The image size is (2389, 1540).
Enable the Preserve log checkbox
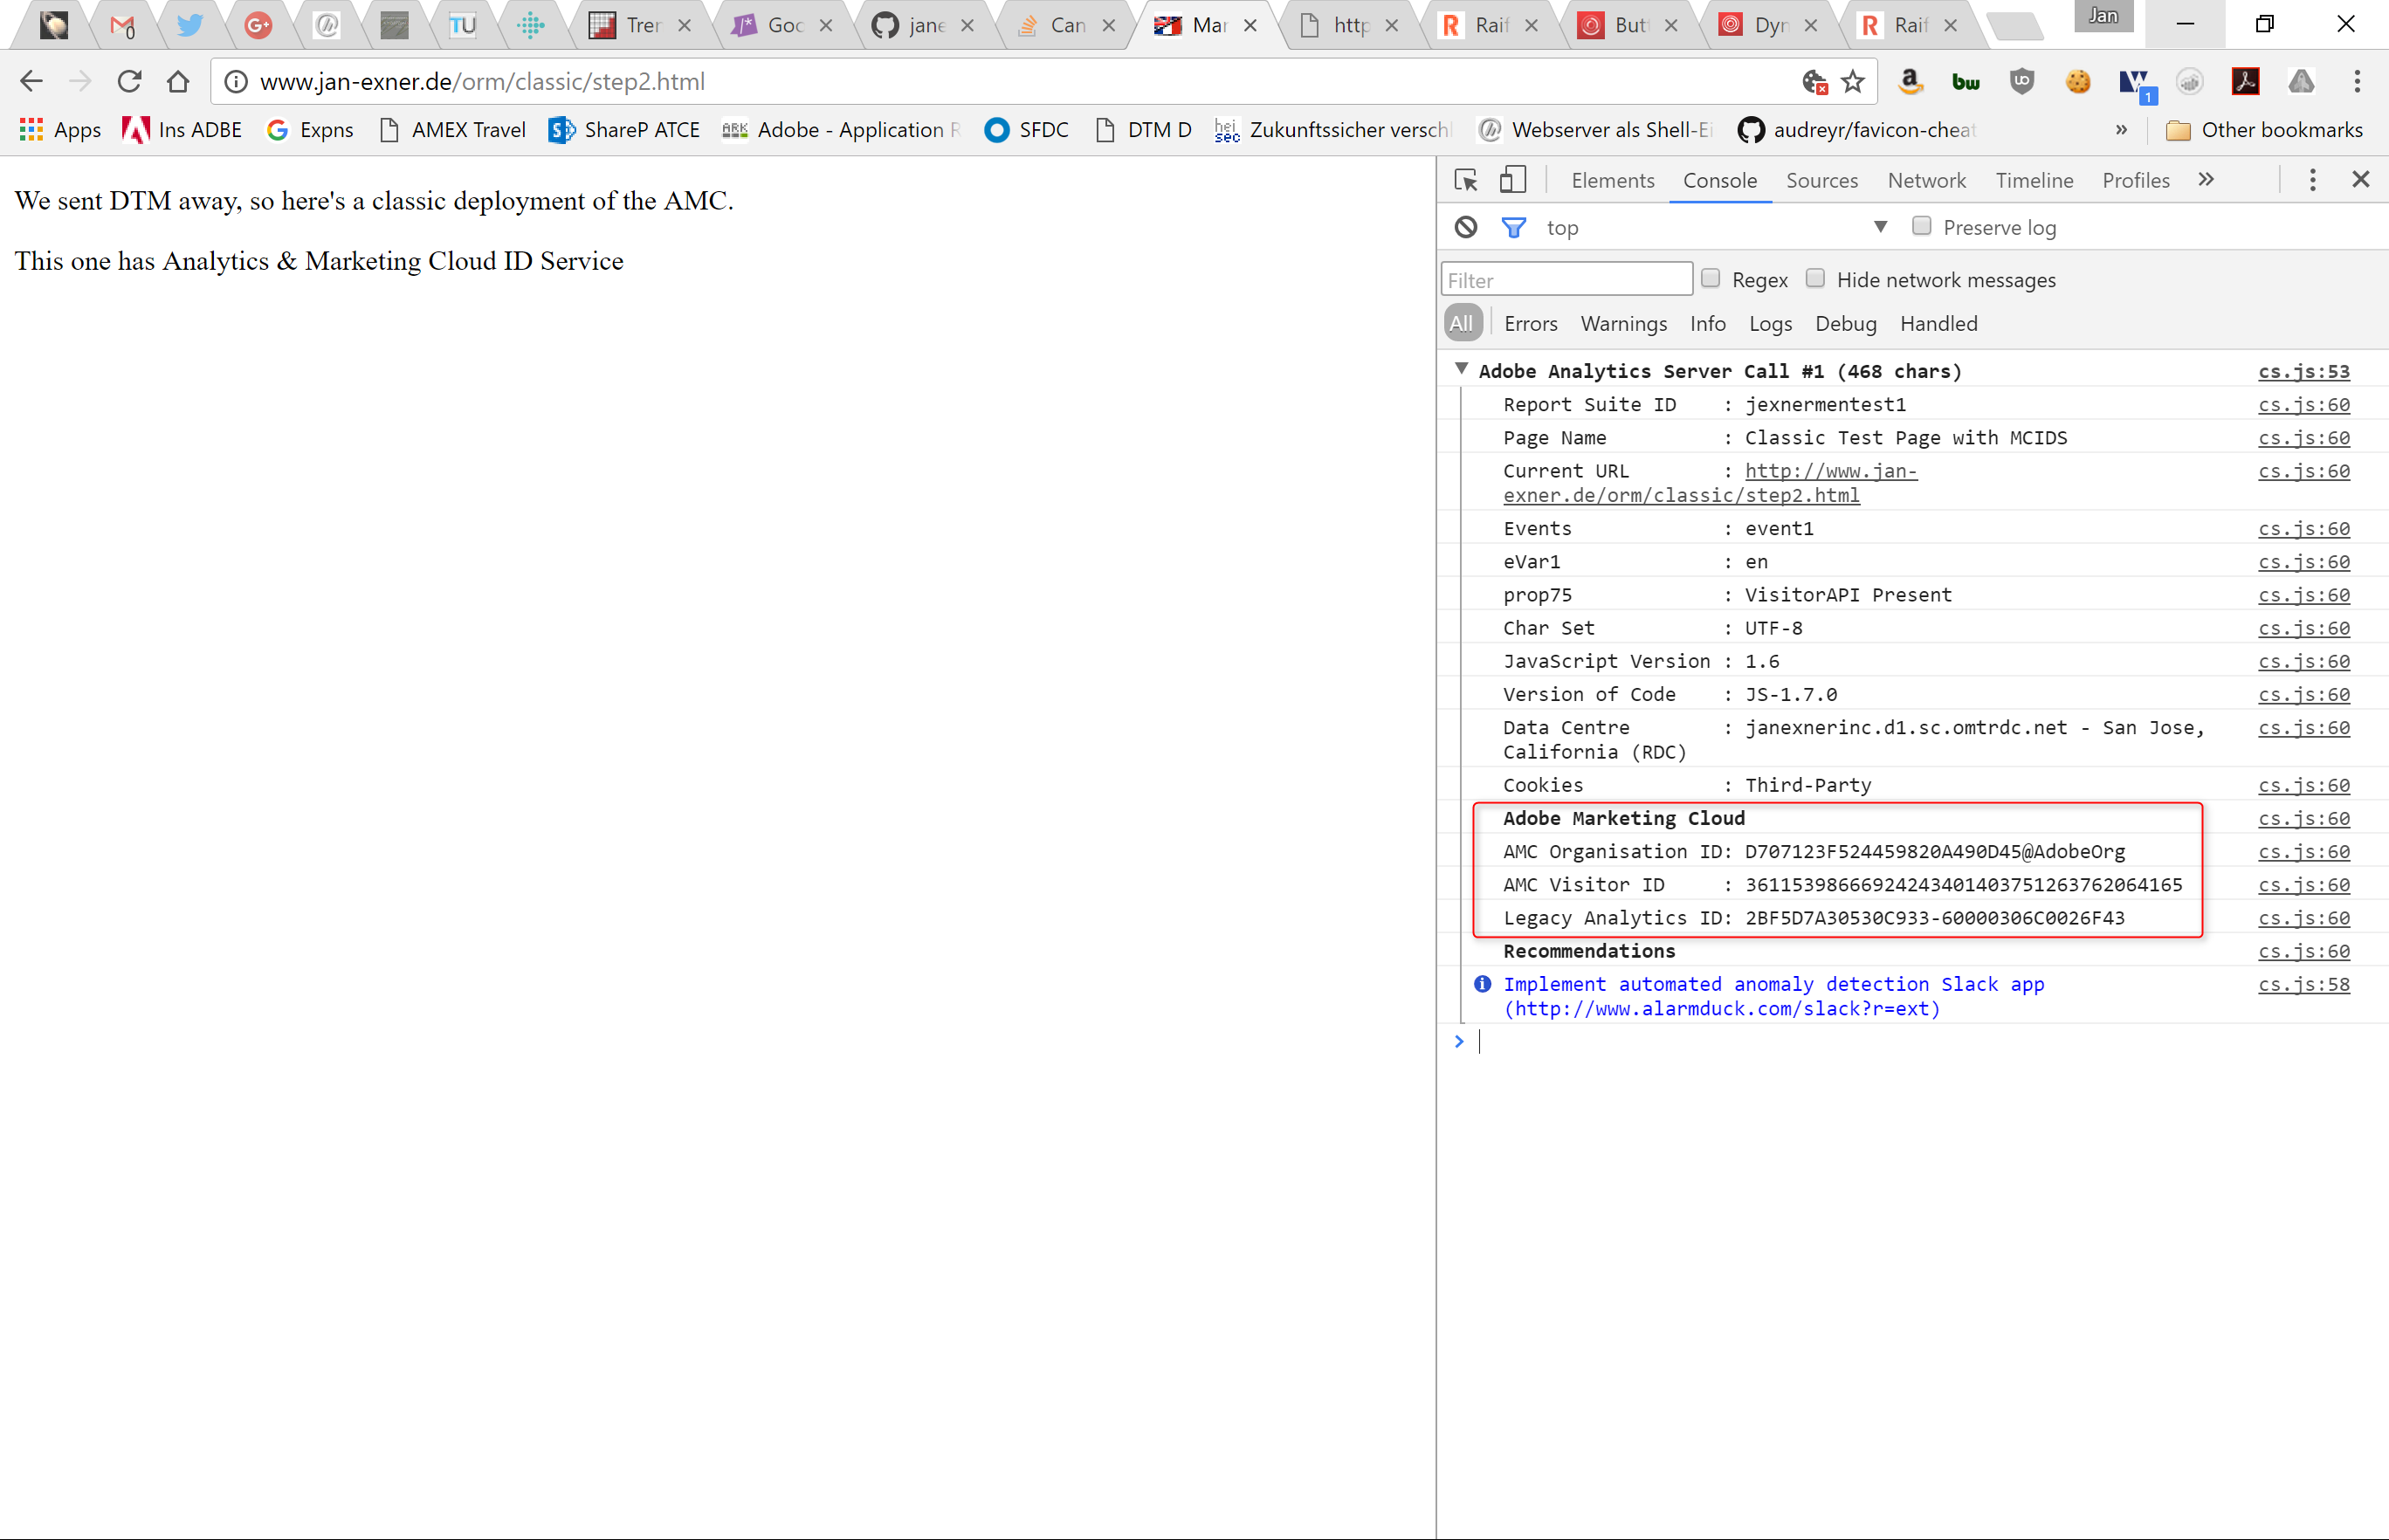[x=1921, y=226]
